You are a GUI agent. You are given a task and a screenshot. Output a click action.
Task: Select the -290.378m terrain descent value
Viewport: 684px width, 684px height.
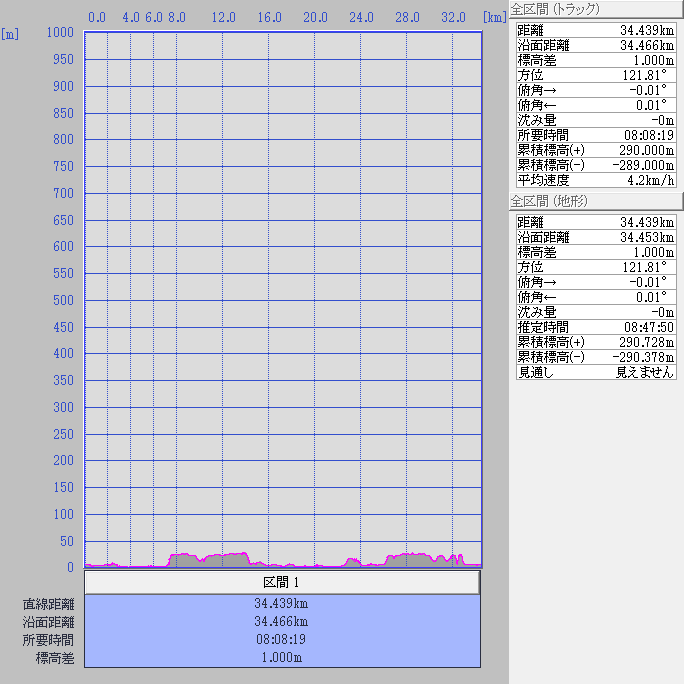[x=643, y=357]
